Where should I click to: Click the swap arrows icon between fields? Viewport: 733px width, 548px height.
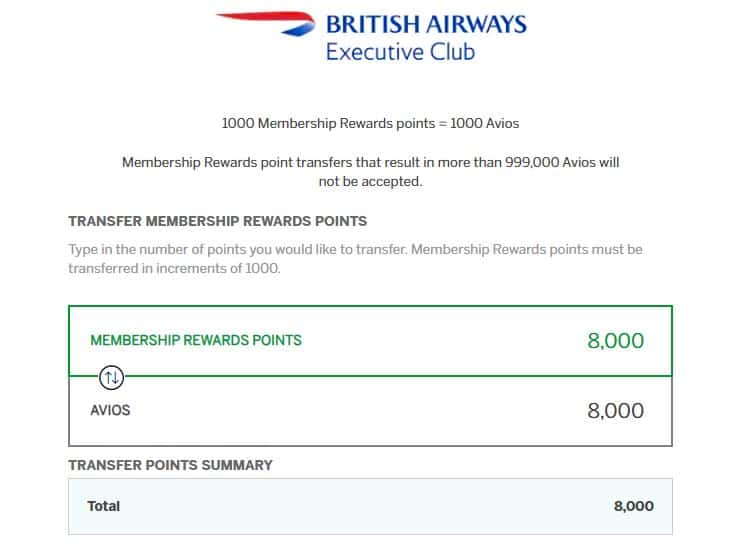[111, 377]
